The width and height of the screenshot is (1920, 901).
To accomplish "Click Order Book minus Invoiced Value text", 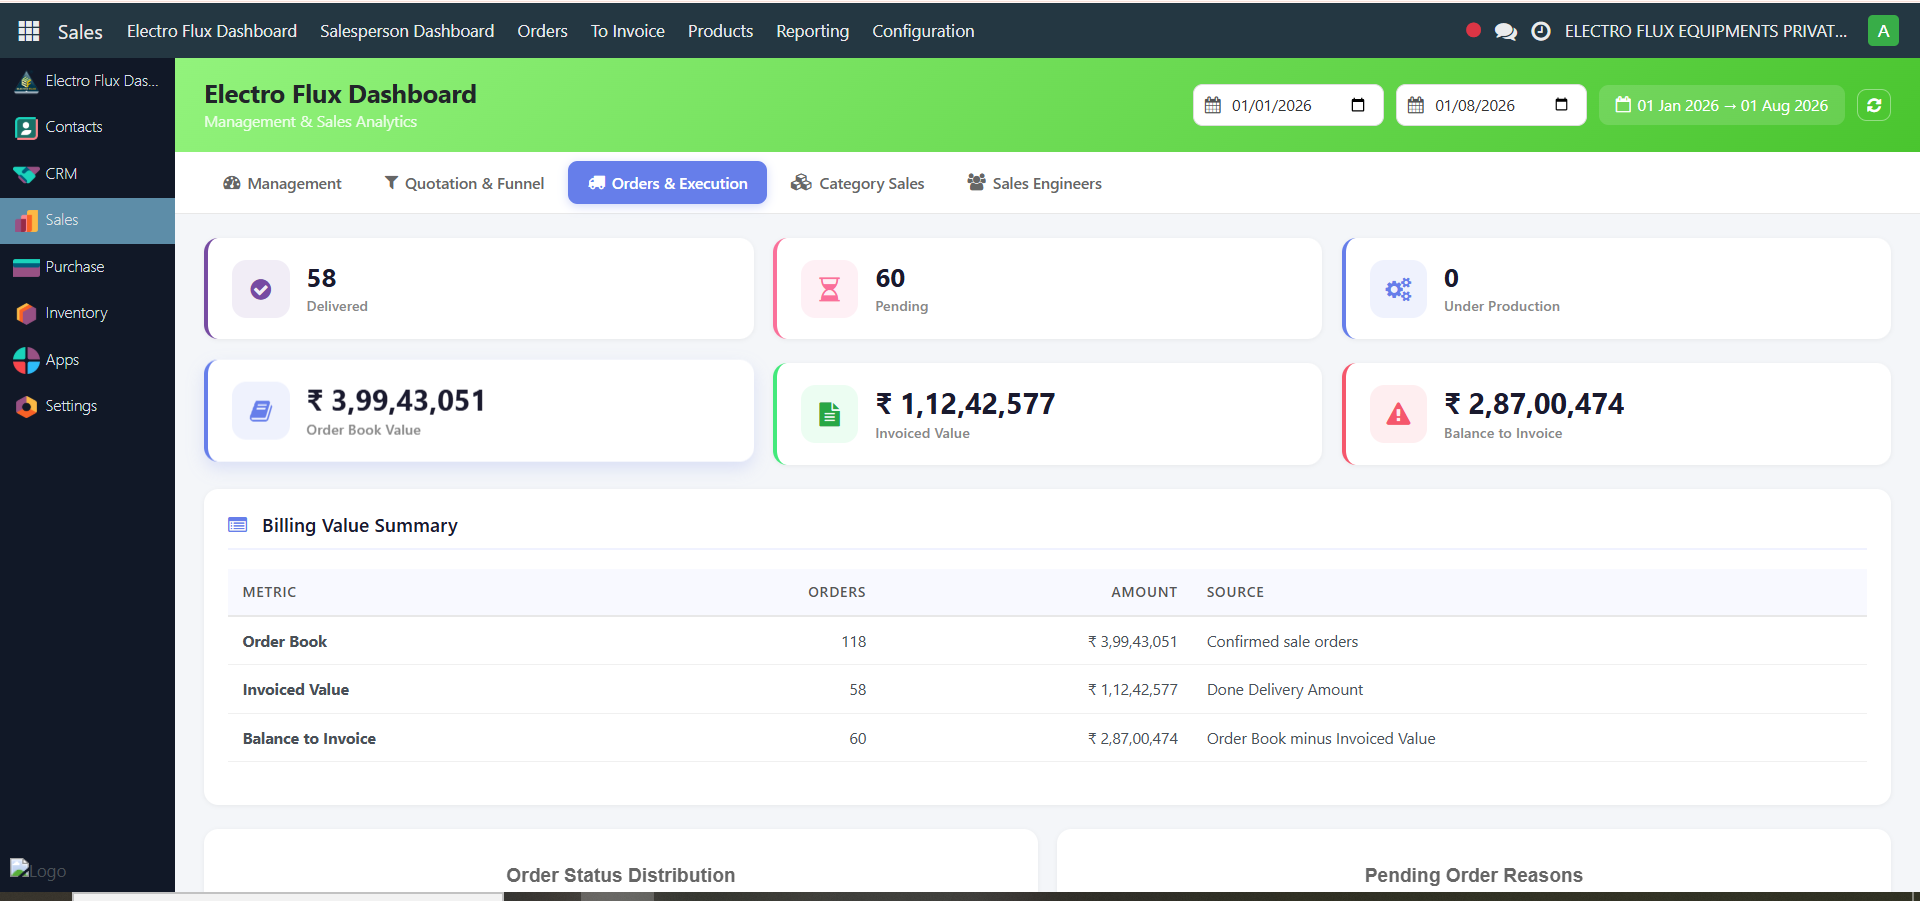I will tap(1321, 738).
